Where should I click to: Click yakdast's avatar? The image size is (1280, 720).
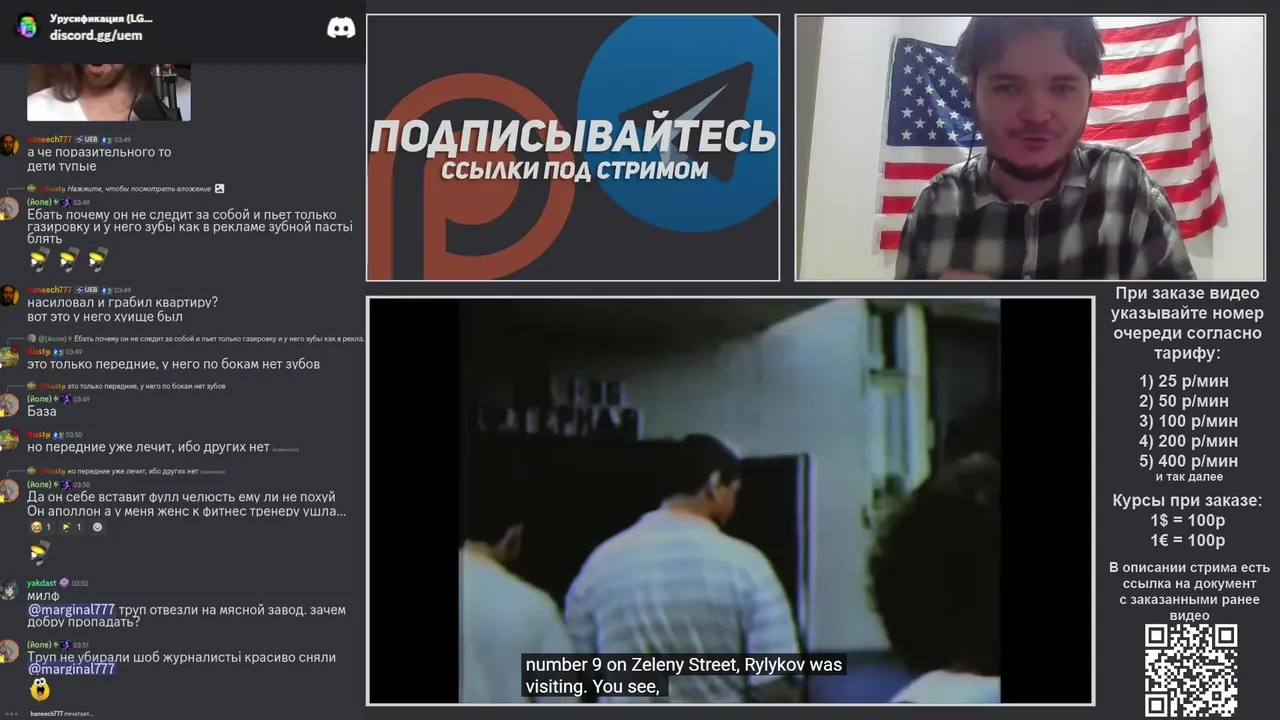[10, 590]
